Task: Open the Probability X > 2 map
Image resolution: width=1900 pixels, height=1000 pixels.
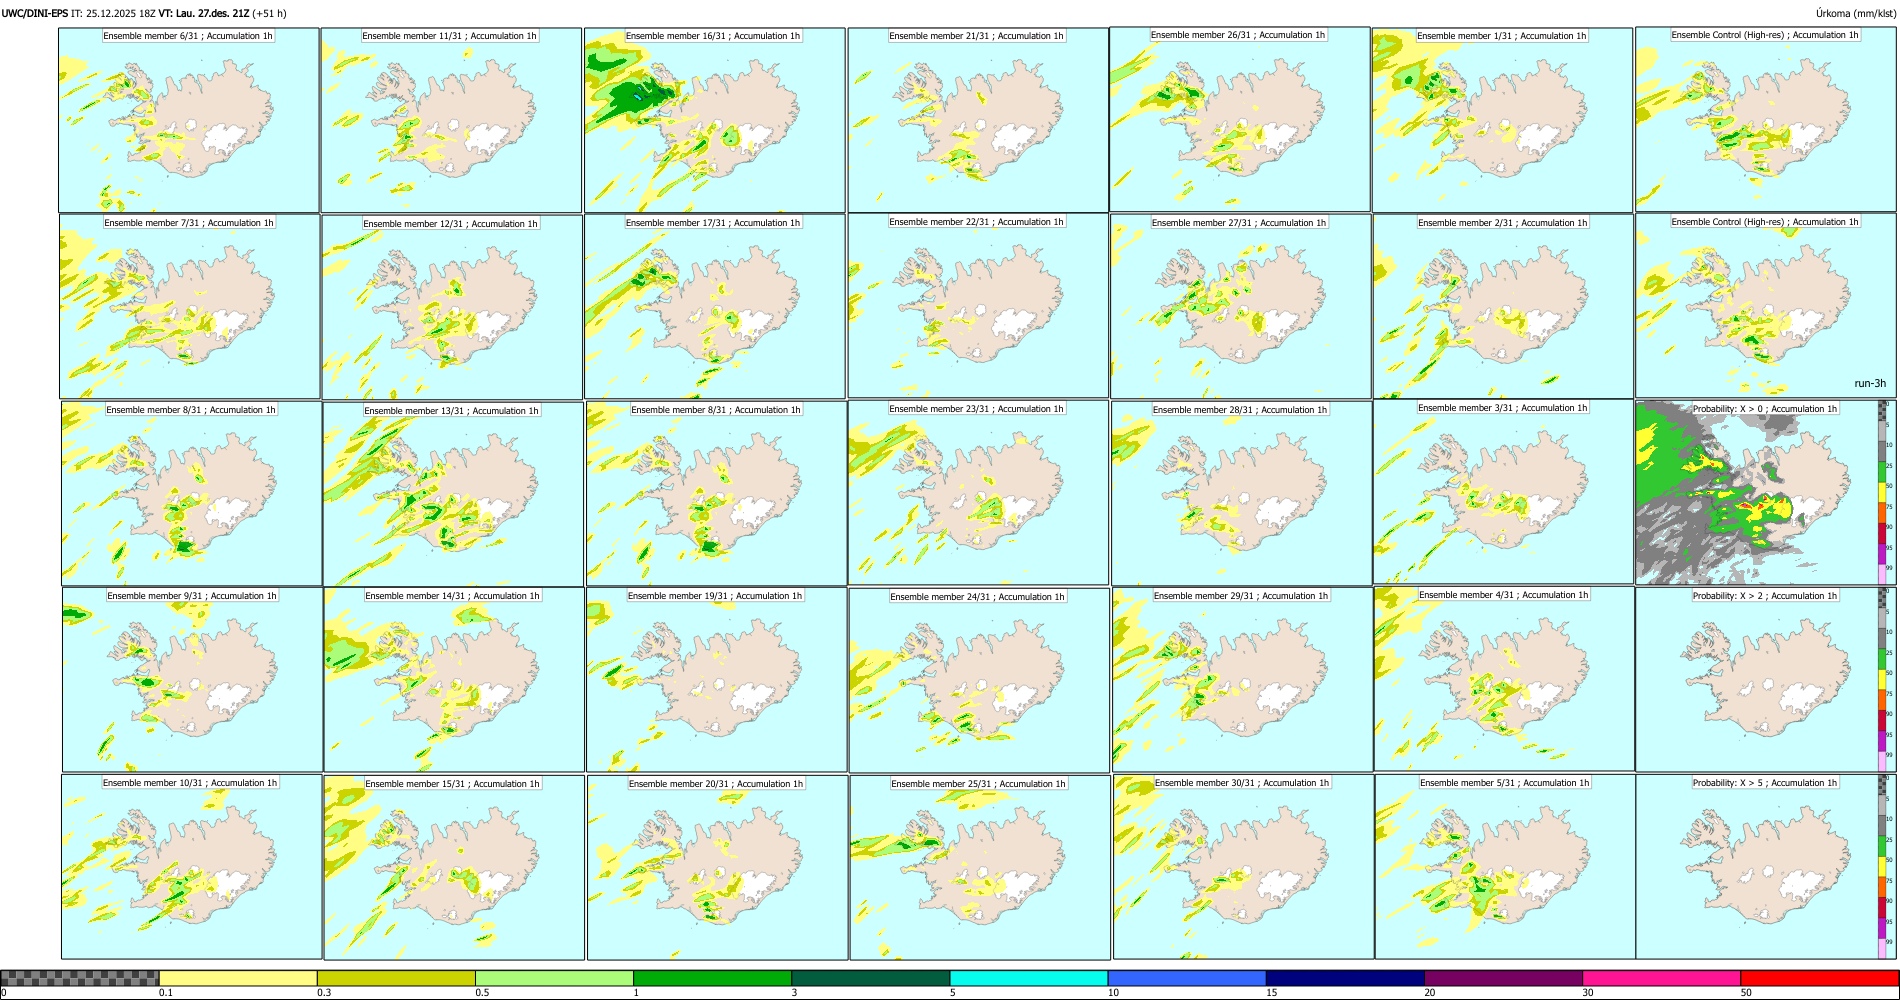Action: pos(1756,679)
